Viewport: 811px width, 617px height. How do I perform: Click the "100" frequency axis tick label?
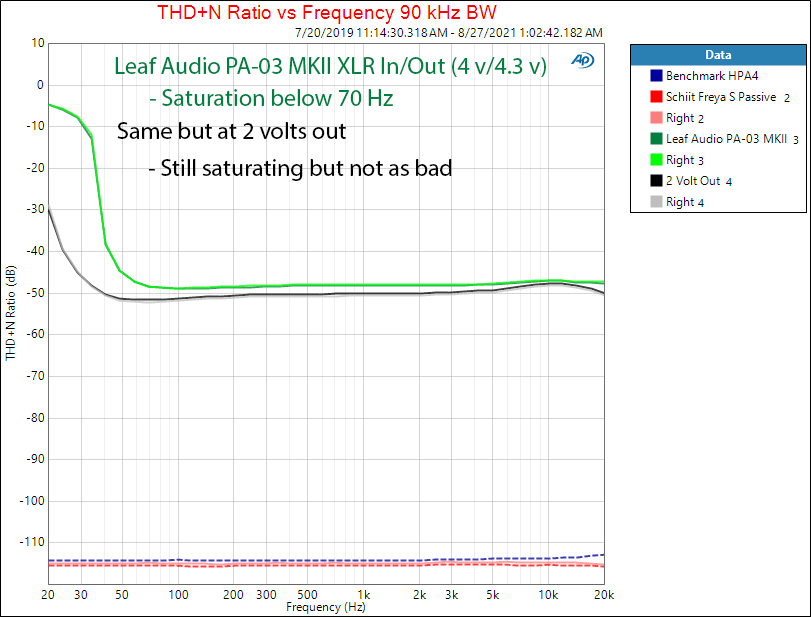(178, 595)
